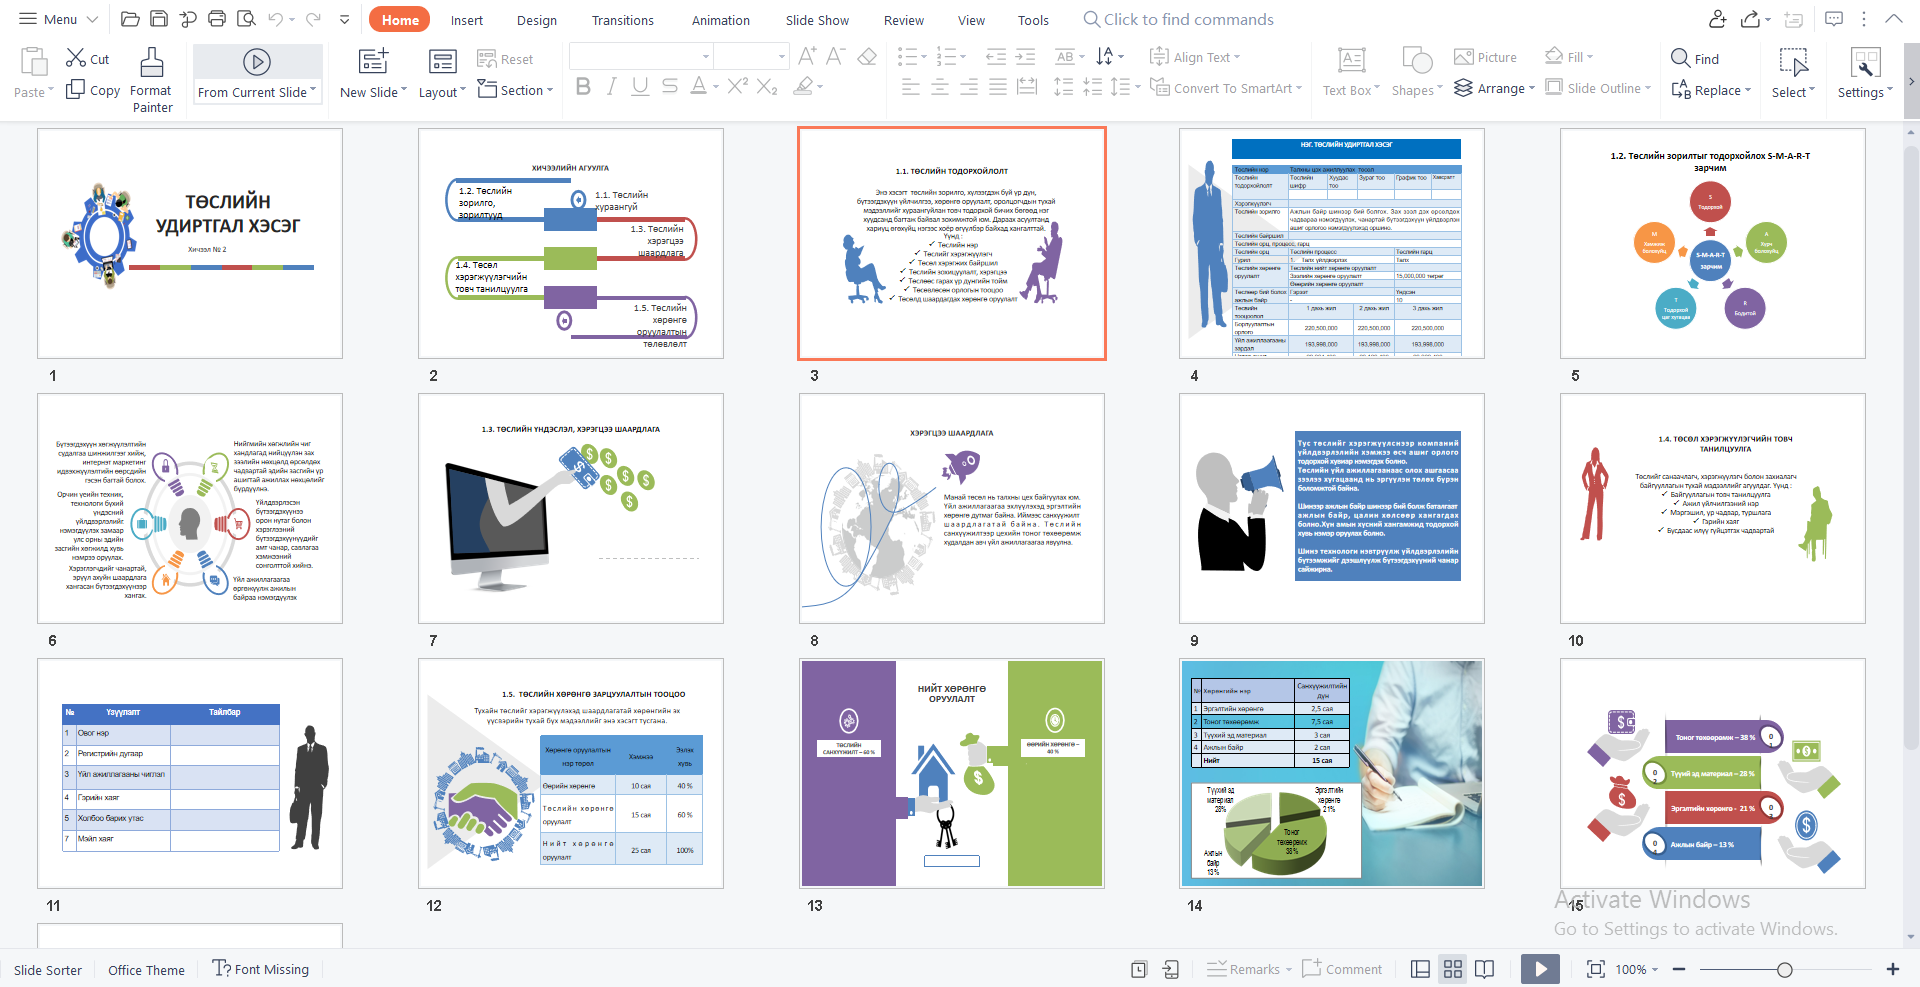Toggle Italic formatting

tap(612, 87)
